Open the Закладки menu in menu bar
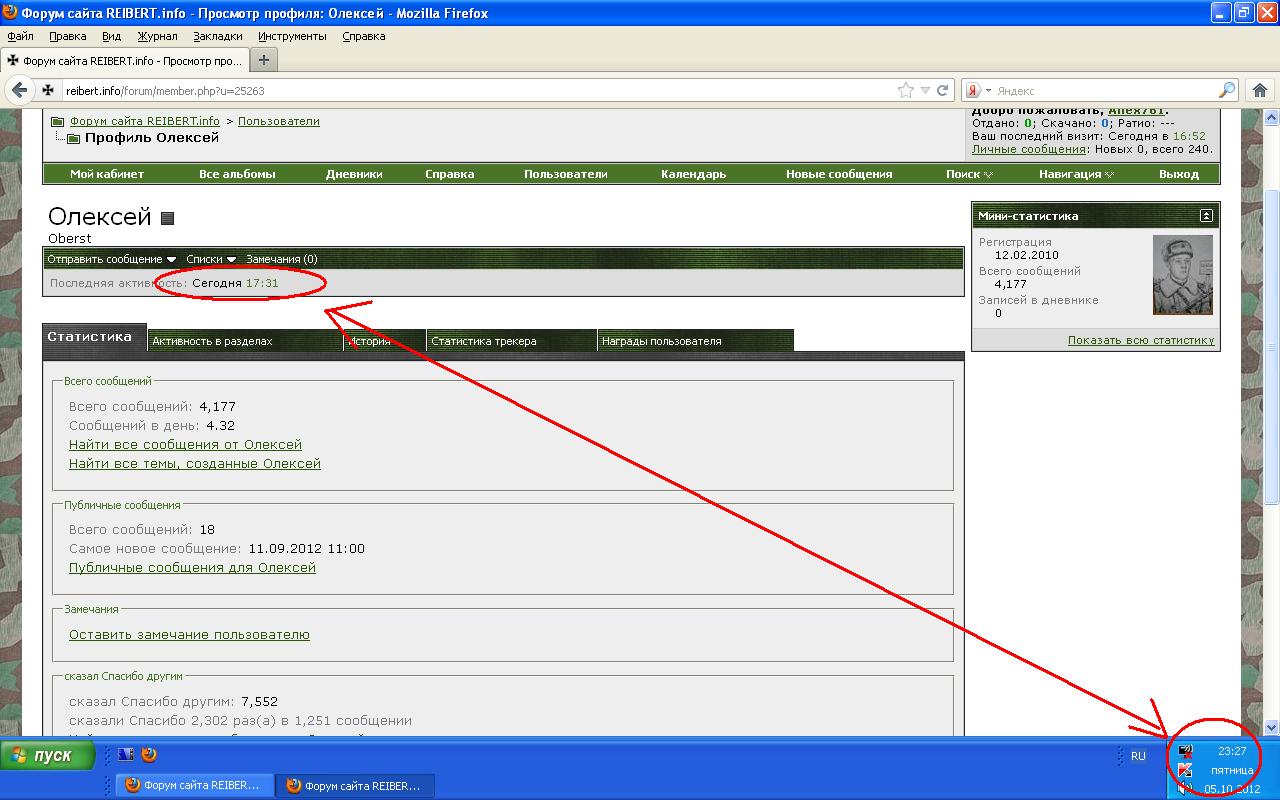The width and height of the screenshot is (1280, 800). (217, 36)
